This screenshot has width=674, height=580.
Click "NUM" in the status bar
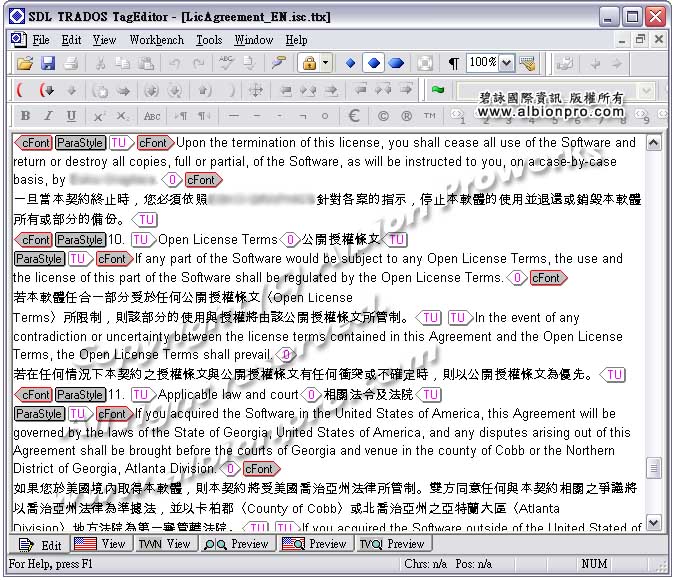(x=594, y=564)
